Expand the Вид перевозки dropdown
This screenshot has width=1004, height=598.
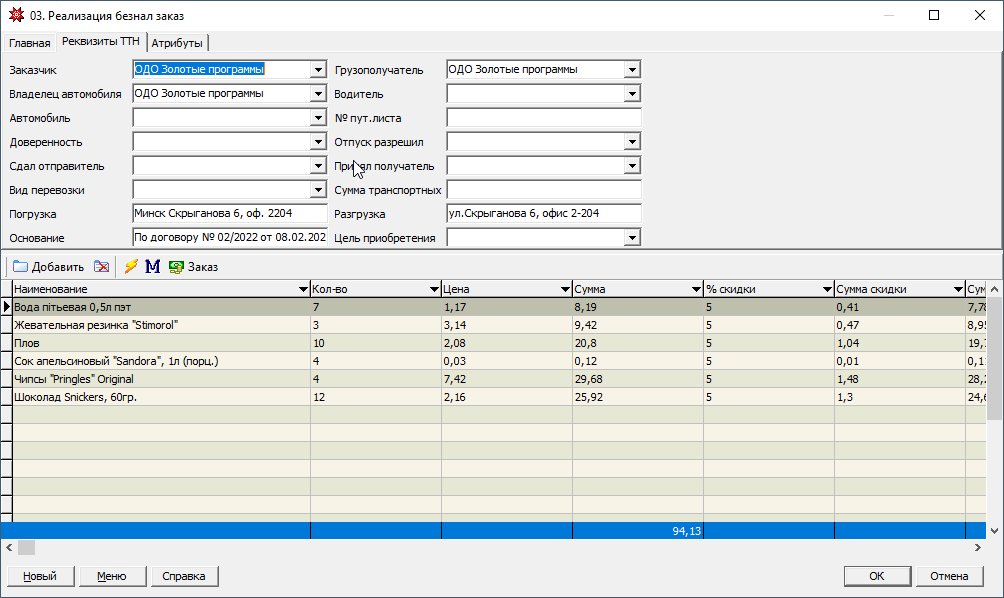pyautogui.click(x=318, y=190)
